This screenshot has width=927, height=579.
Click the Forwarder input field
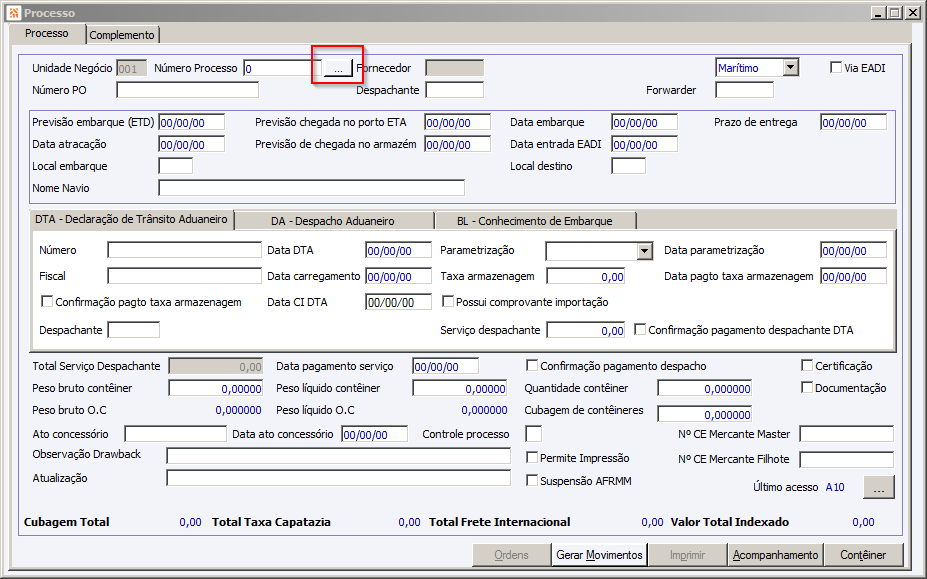click(744, 90)
